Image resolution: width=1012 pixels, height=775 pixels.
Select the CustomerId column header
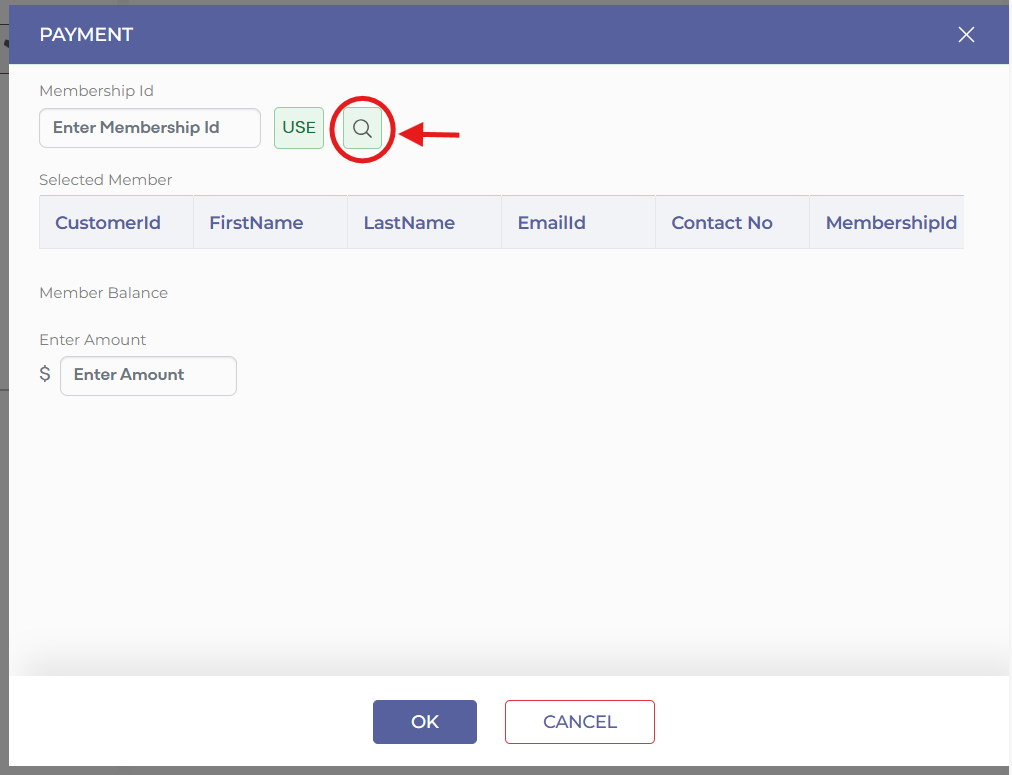click(x=108, y=223)
